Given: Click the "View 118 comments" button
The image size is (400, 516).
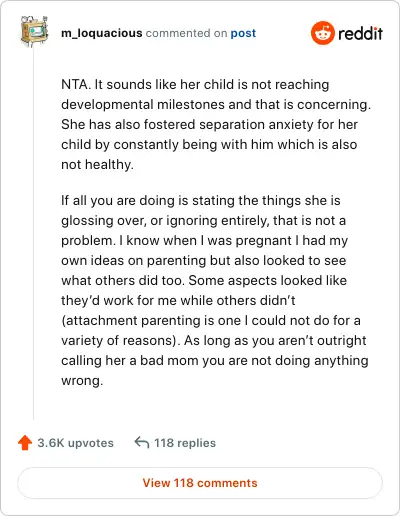Looking at the screenshot, I should 200,483.
